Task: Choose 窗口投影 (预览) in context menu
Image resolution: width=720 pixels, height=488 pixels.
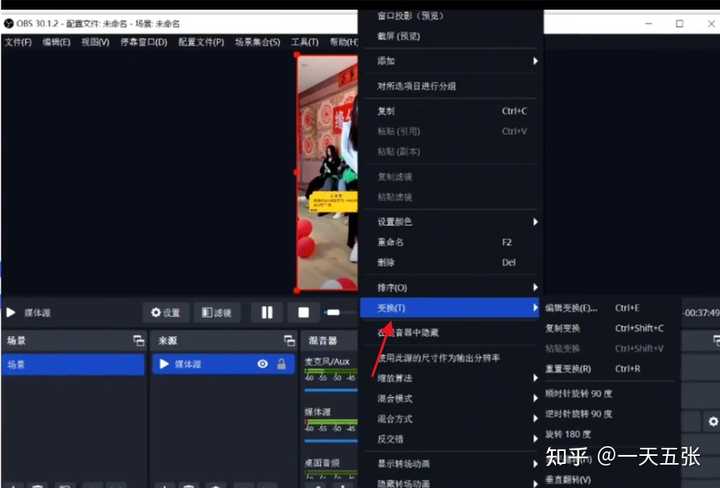Action: tap(450, 16)
